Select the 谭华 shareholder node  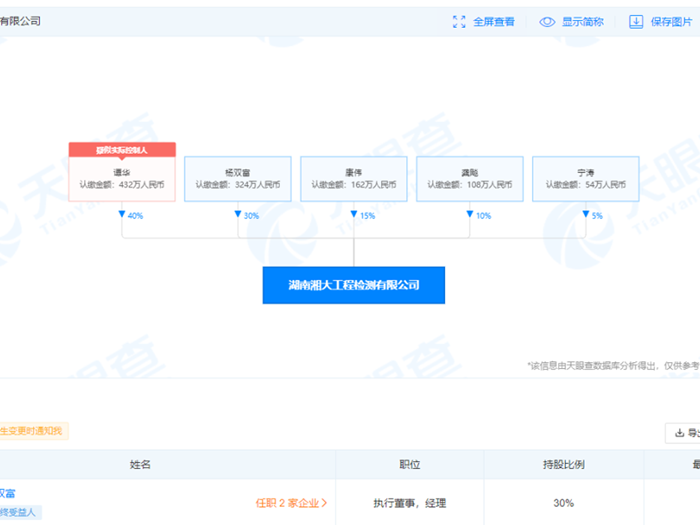click(x=122, y=179)
